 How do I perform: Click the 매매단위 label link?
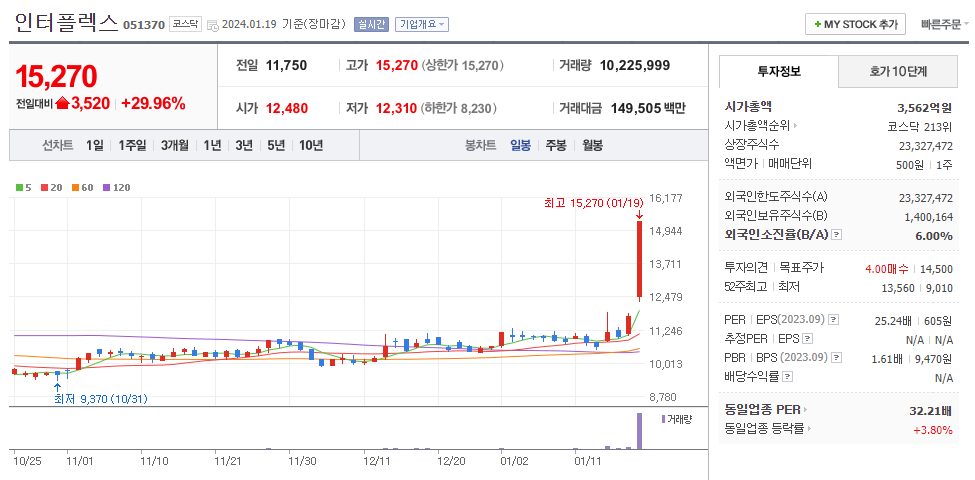pos(790,164)
